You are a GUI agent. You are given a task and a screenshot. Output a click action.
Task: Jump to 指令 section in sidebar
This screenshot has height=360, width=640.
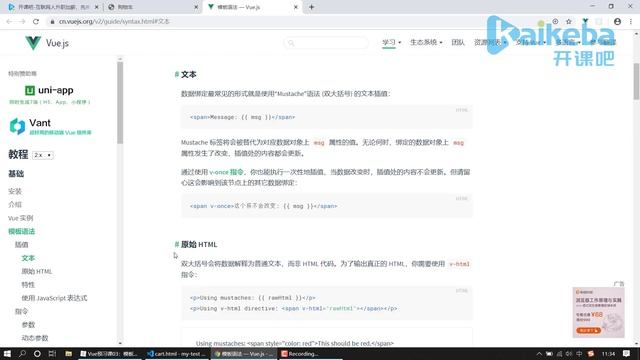click(22, 311)
